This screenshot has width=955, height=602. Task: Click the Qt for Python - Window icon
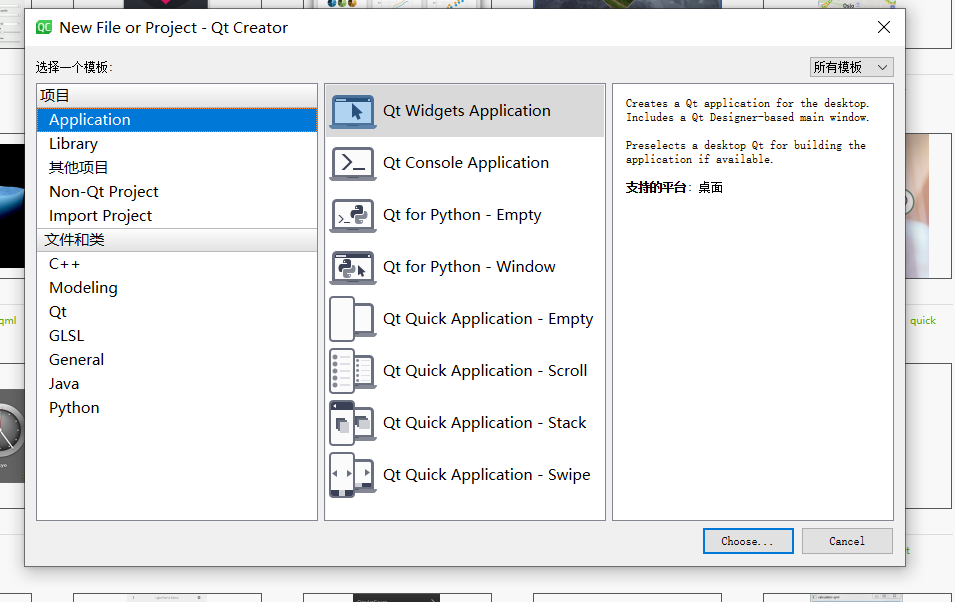(x=353, y=267)
